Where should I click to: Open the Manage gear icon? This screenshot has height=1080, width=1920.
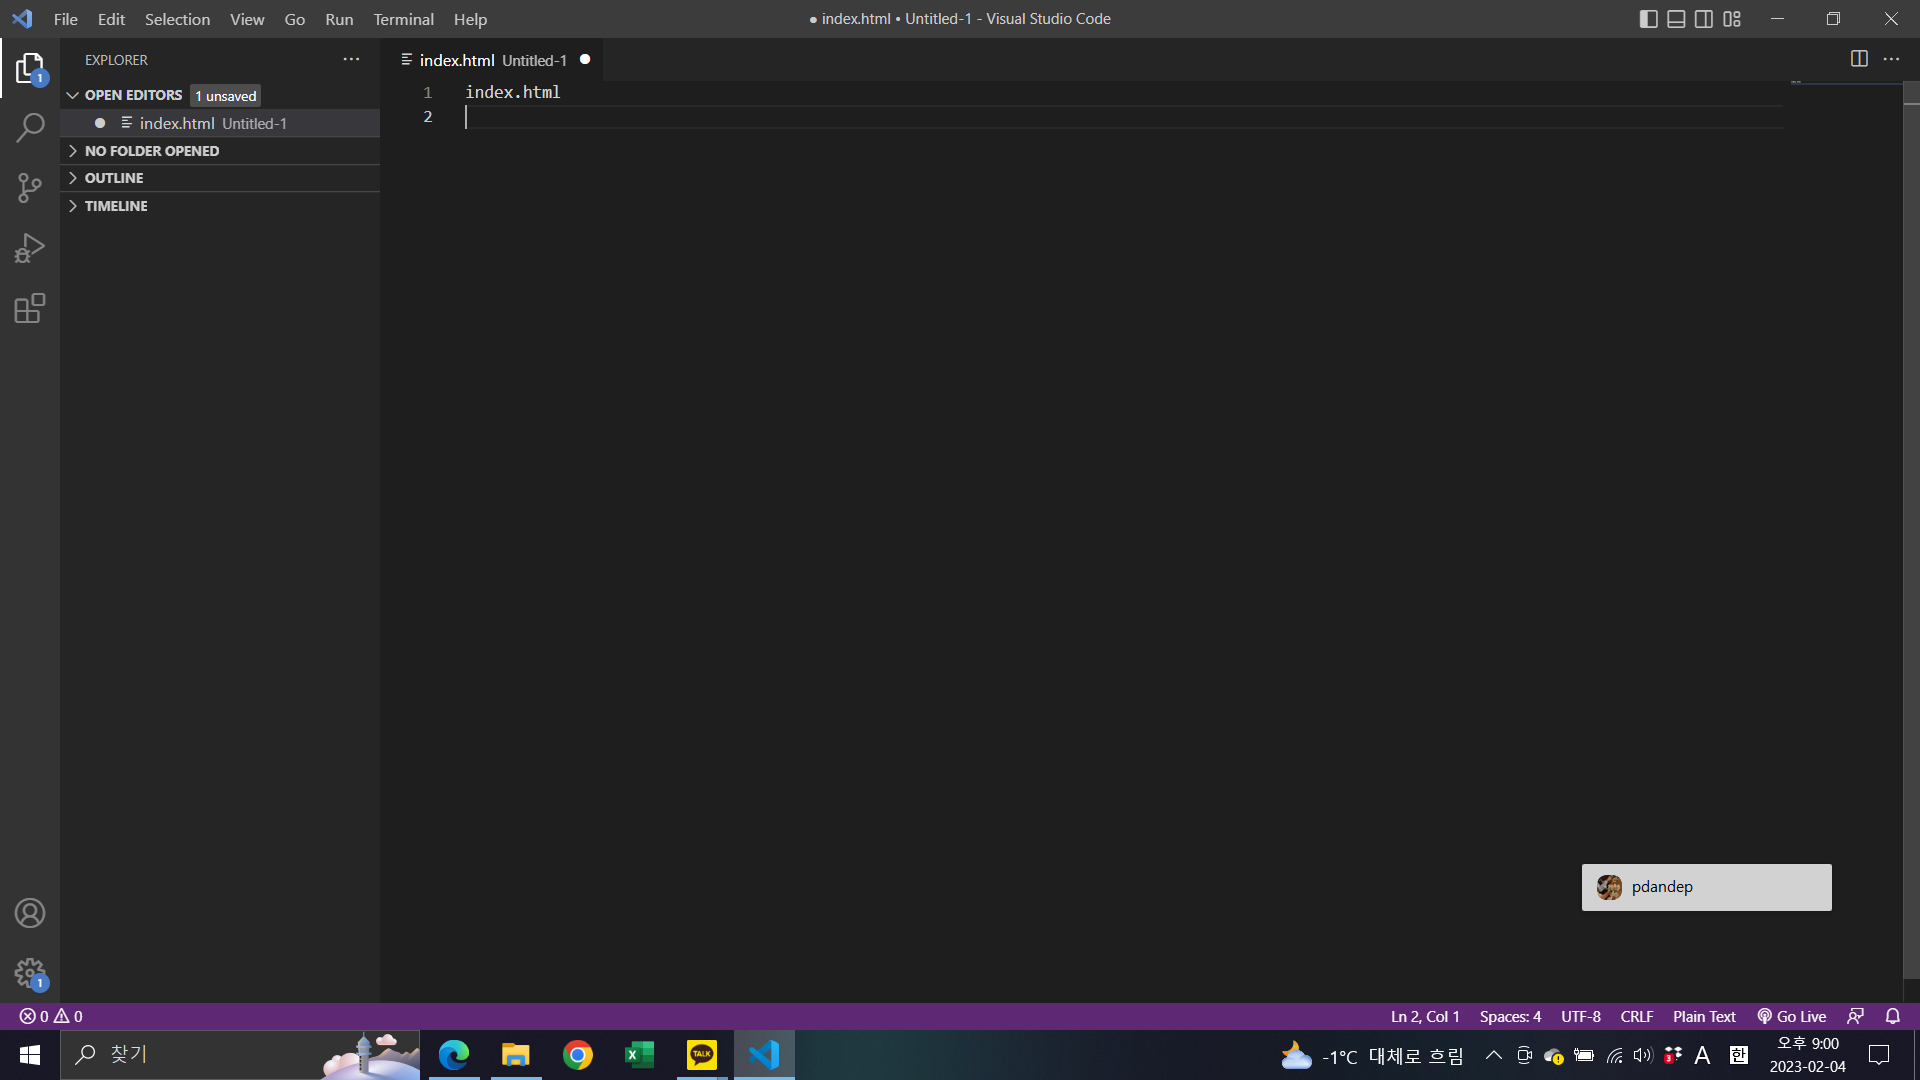click(30, 973)
